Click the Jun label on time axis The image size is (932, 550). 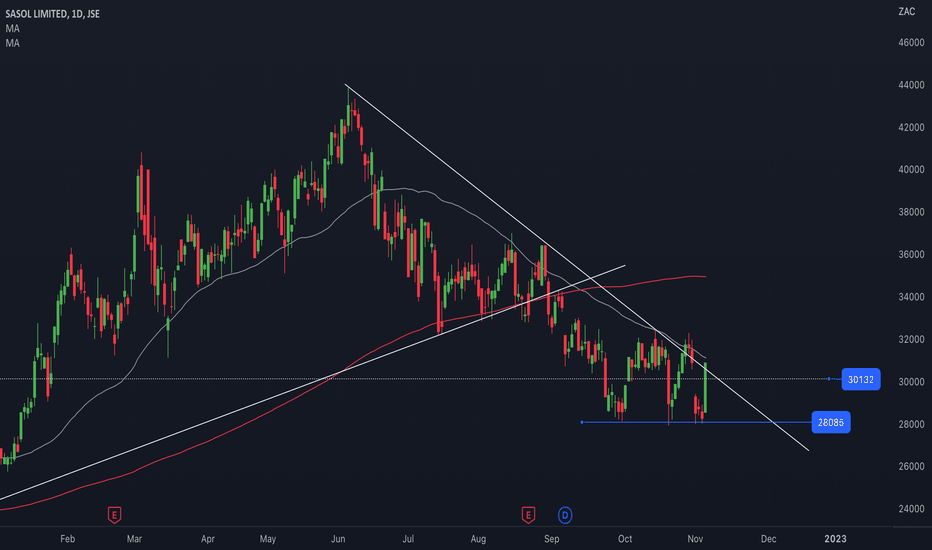click(338, 539)
